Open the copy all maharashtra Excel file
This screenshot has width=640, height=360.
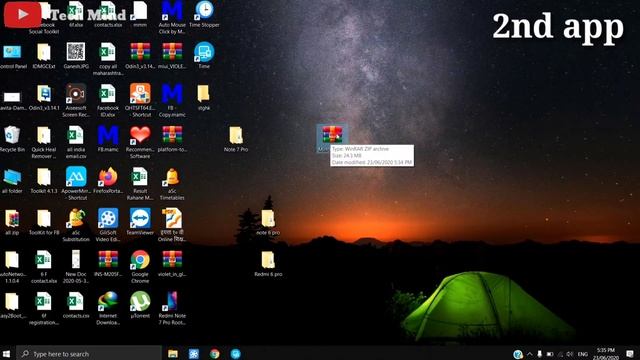[108, 59]
